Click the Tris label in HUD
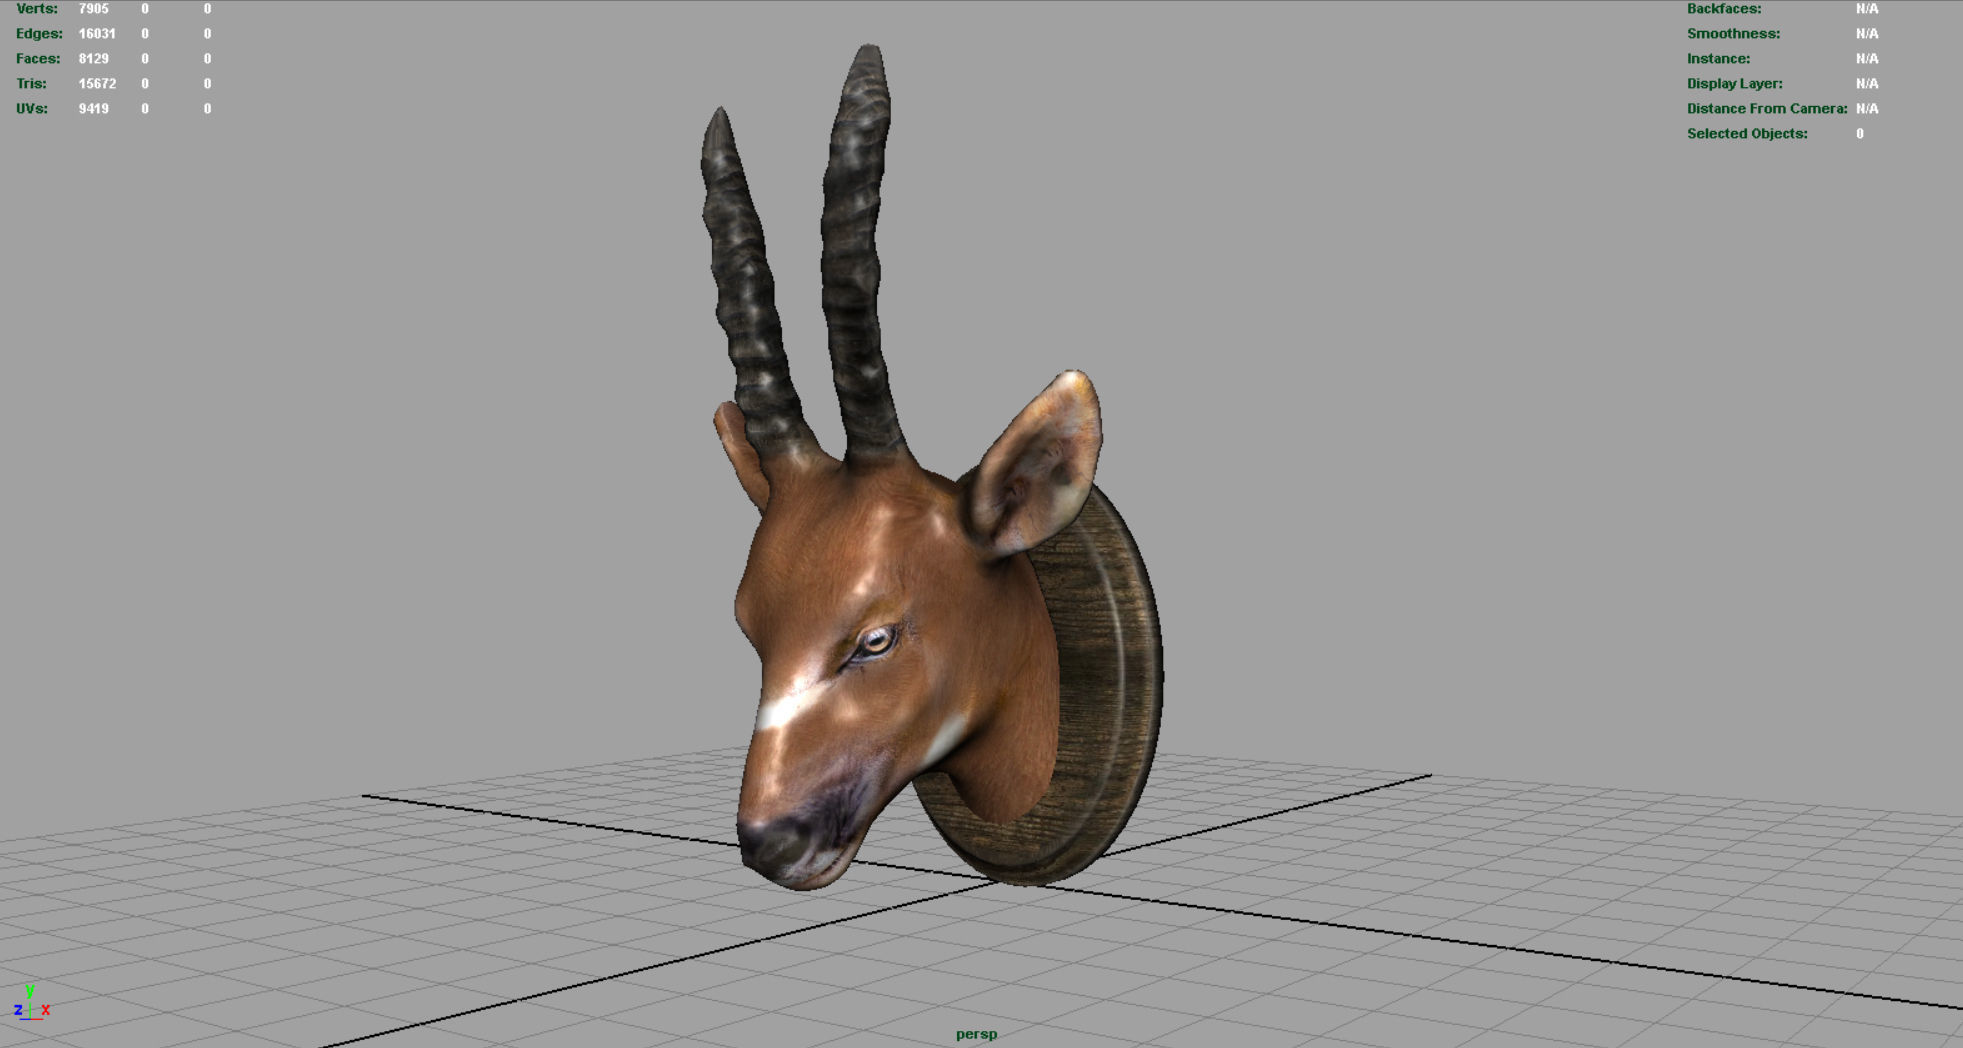1963x1048 pixels. [30, 84]
